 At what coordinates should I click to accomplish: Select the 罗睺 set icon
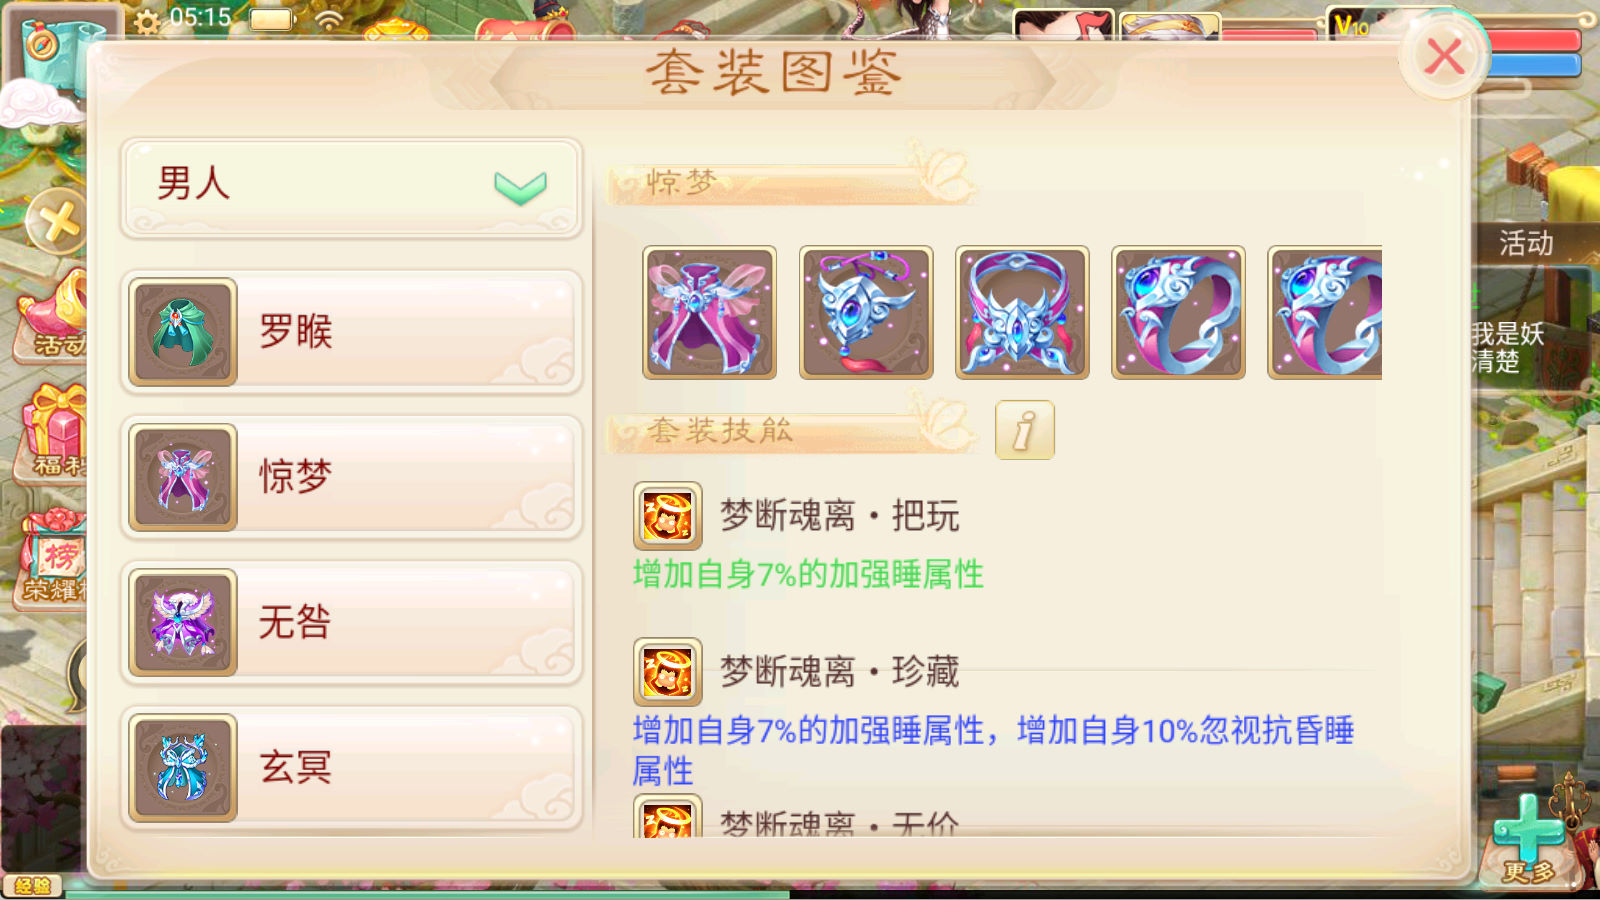183,332
